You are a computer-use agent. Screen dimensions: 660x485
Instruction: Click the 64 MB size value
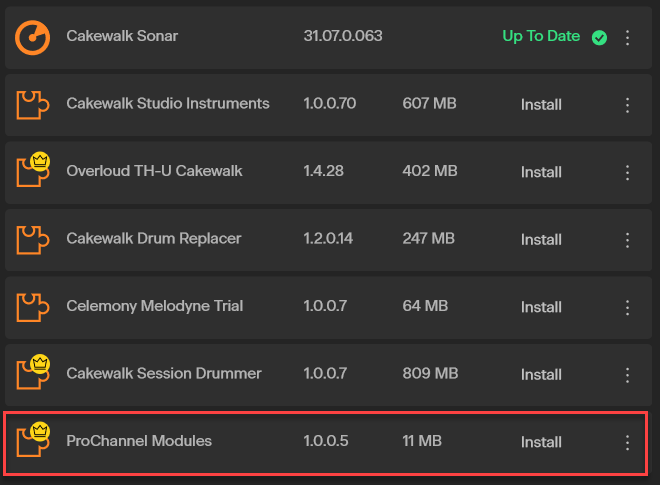tap(425, 306)
